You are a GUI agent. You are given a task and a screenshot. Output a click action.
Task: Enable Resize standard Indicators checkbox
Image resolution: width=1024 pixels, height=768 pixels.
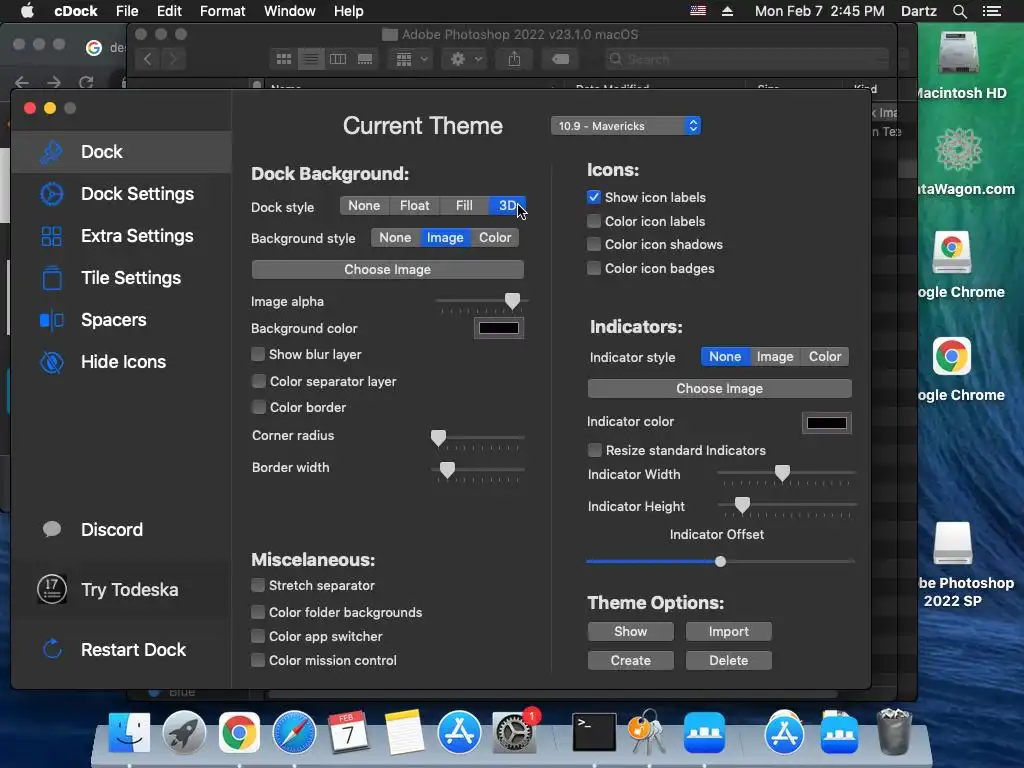pos(594,450)
